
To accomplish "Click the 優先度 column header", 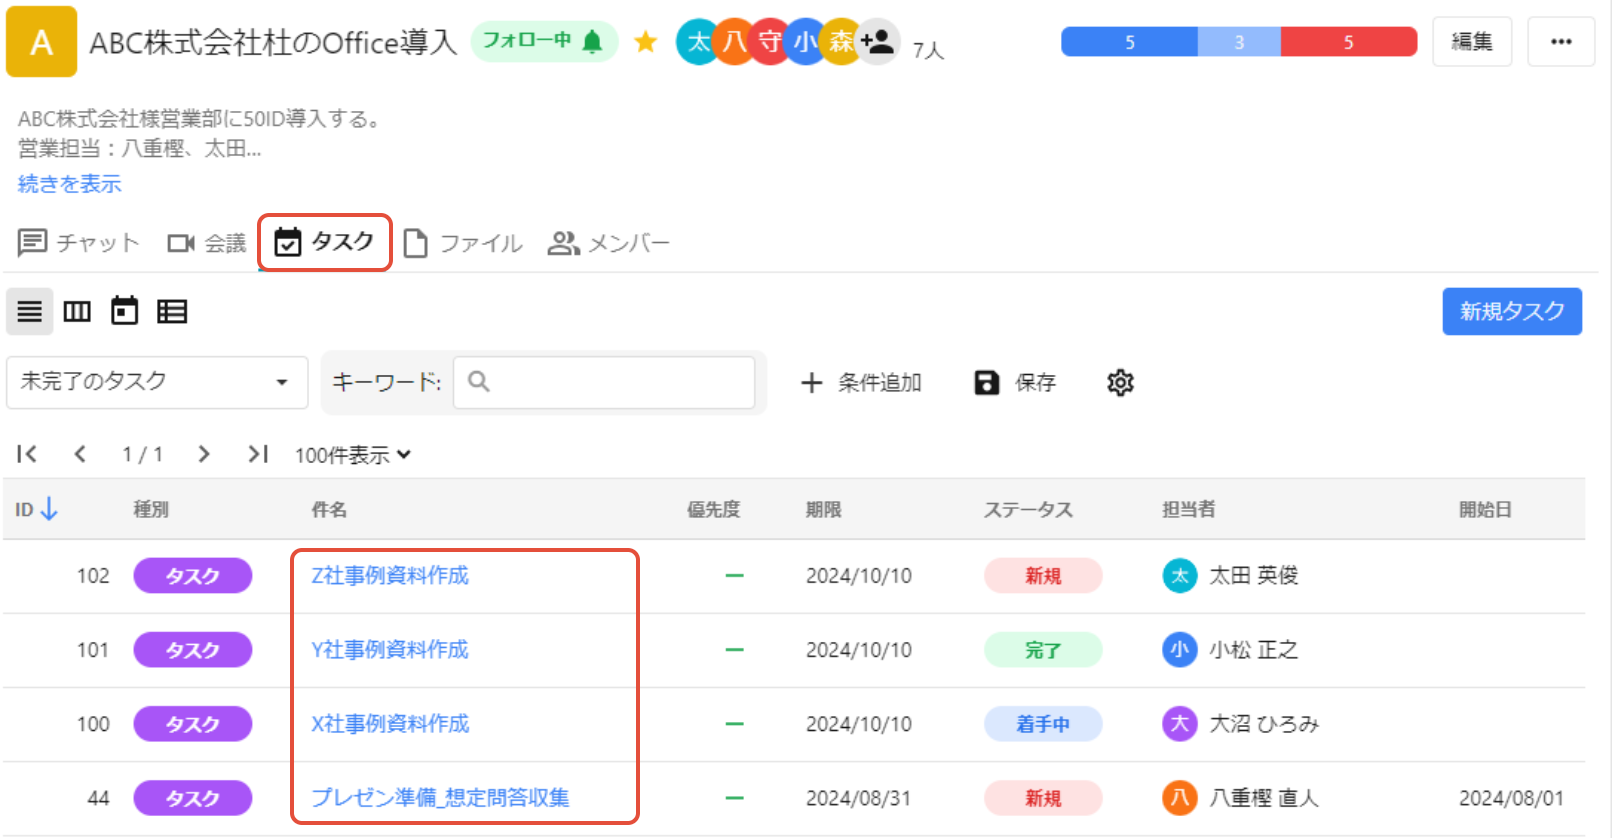I will click(x=713, y=510).
